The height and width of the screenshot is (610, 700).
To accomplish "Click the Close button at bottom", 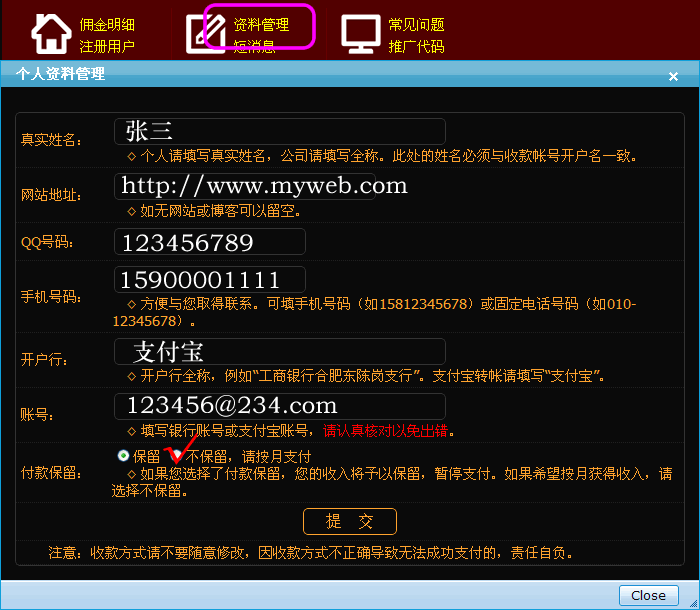I will (x=648, y=595).
